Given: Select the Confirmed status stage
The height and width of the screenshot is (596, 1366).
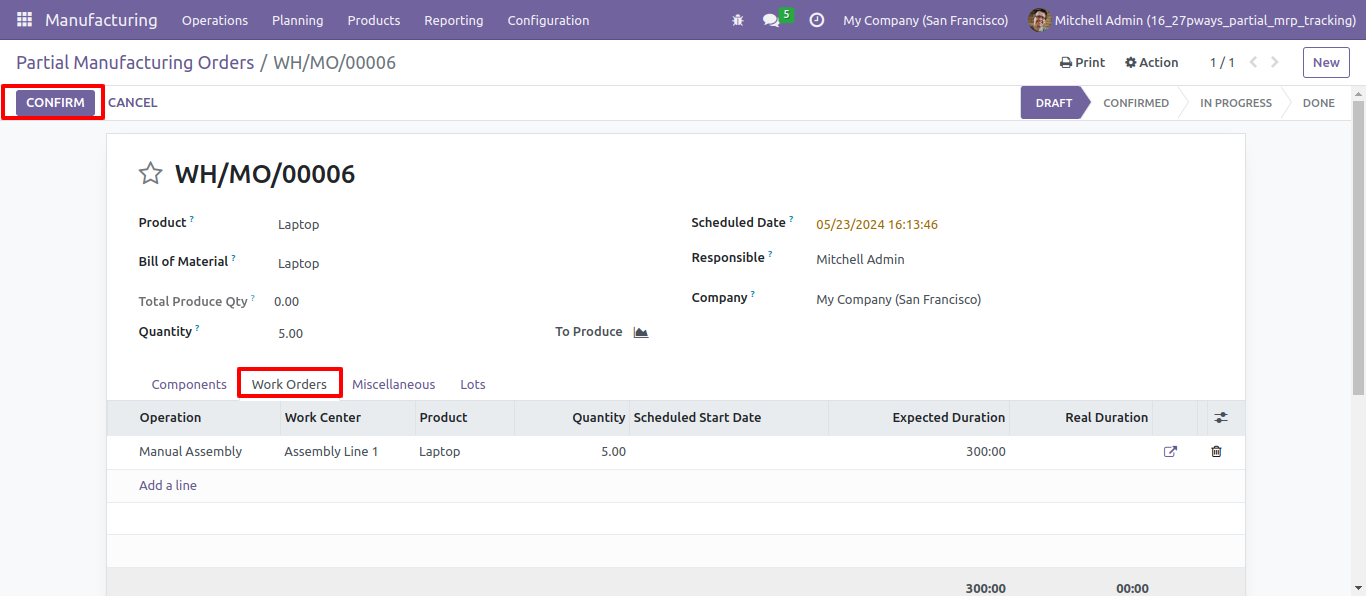Looking at the screenshot, I should pyautogui.click(x=1136, y=103).
